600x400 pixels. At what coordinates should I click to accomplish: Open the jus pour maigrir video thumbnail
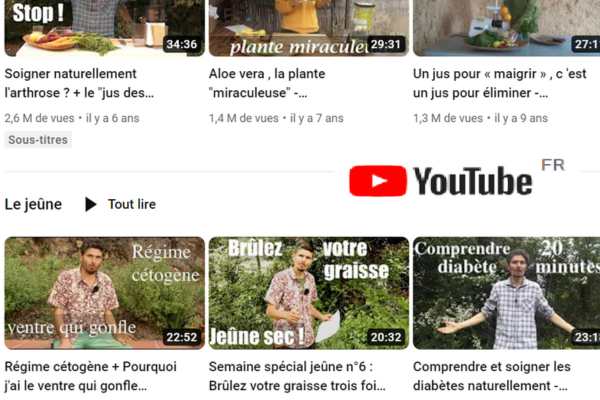507,28
